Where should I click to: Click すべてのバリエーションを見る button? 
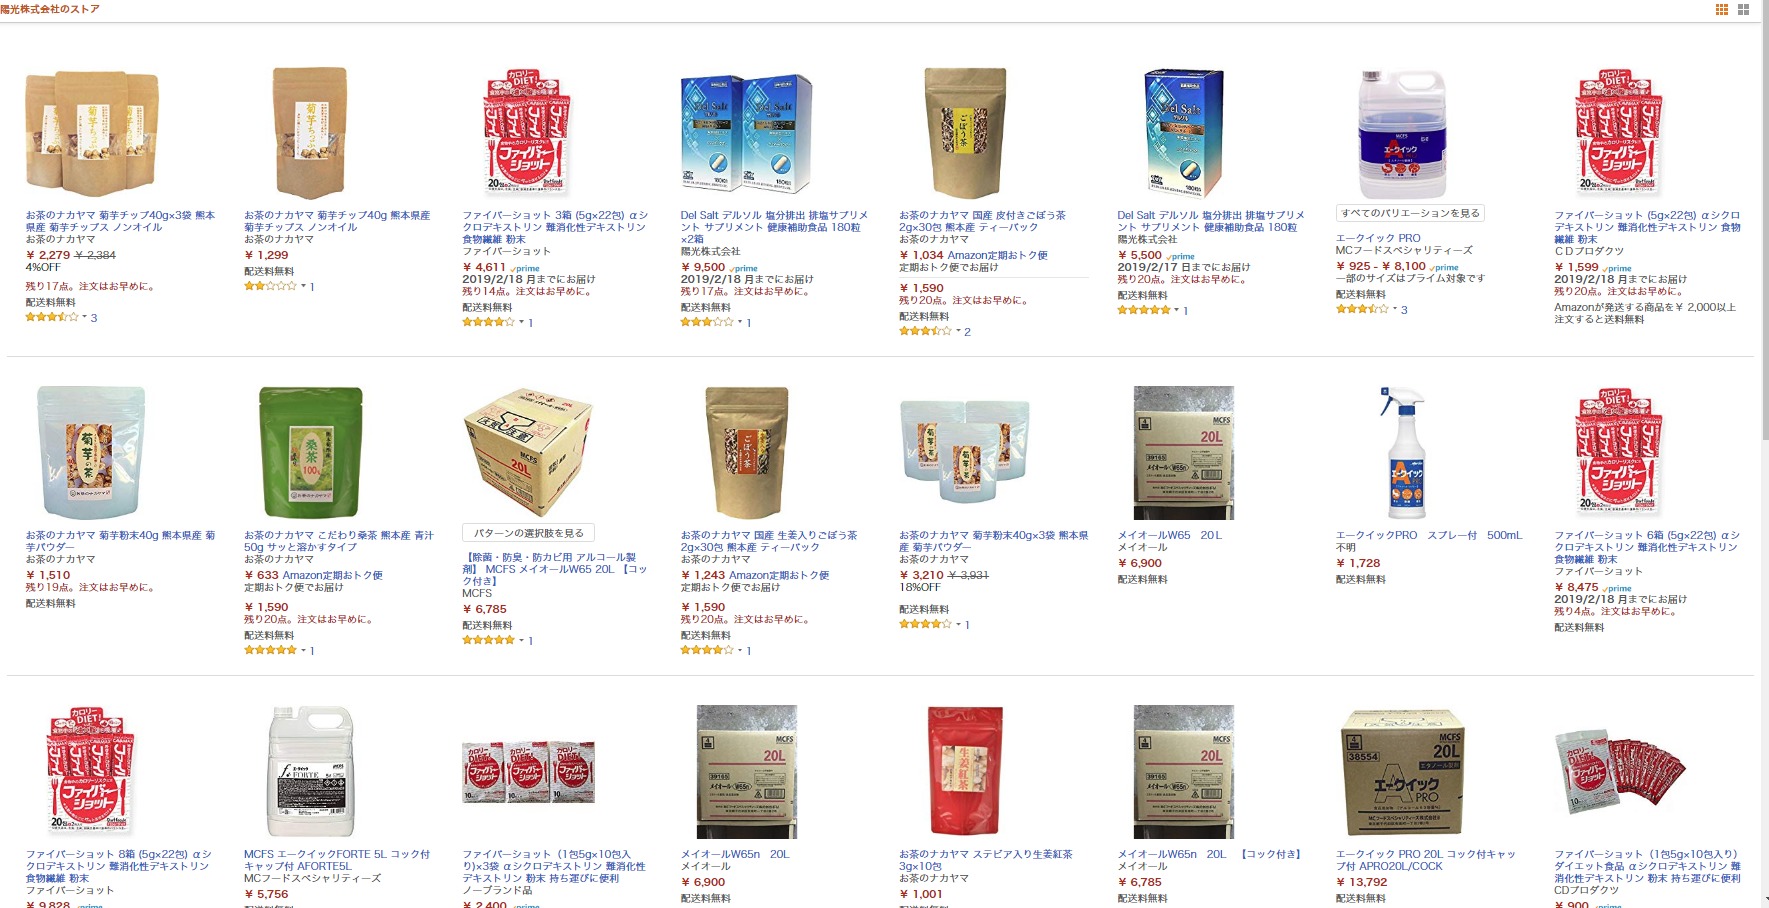coord(1411,213)
